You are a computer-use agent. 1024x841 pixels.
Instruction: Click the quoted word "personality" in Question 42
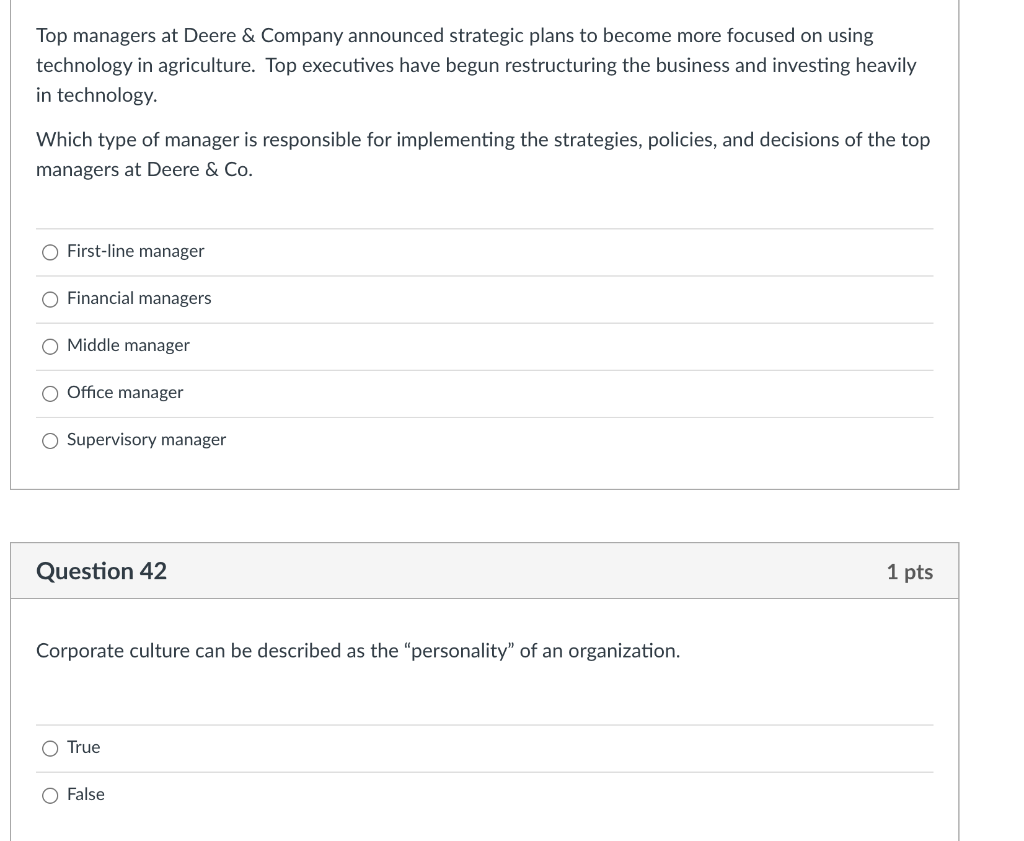[x=458, y=651]
